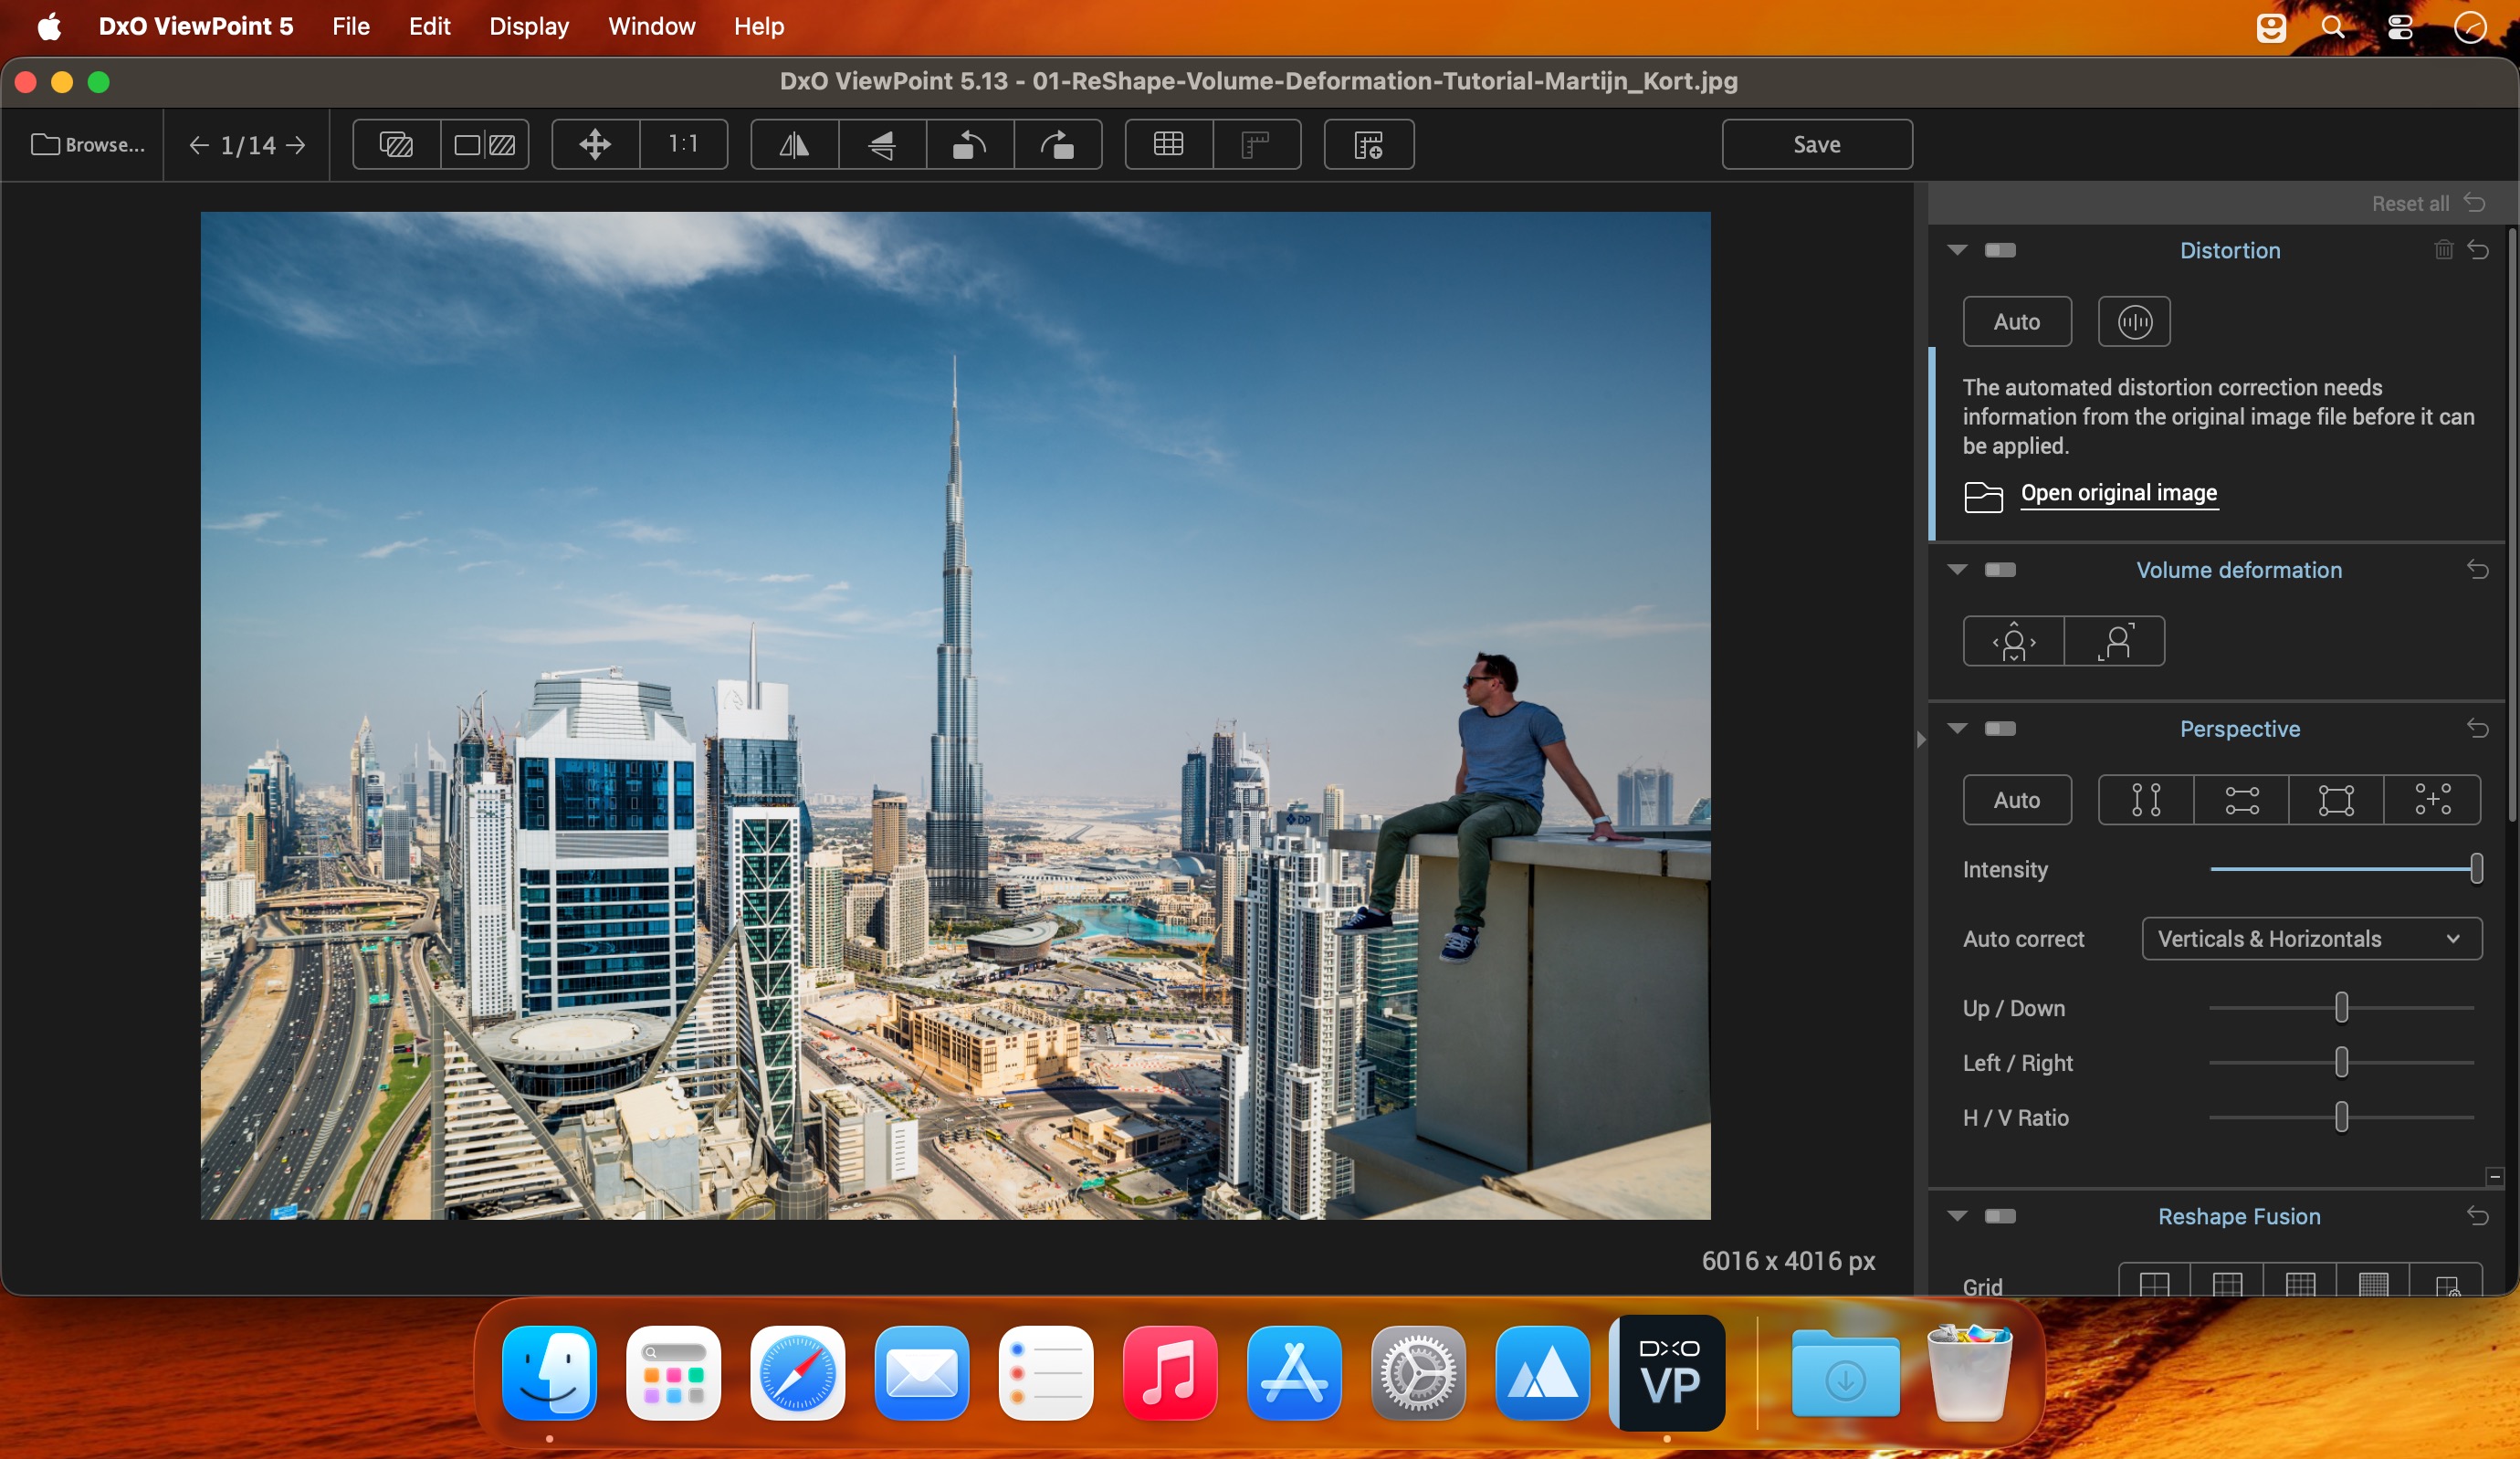Click Auto in the Perspective panel

tap(2017, 800)
